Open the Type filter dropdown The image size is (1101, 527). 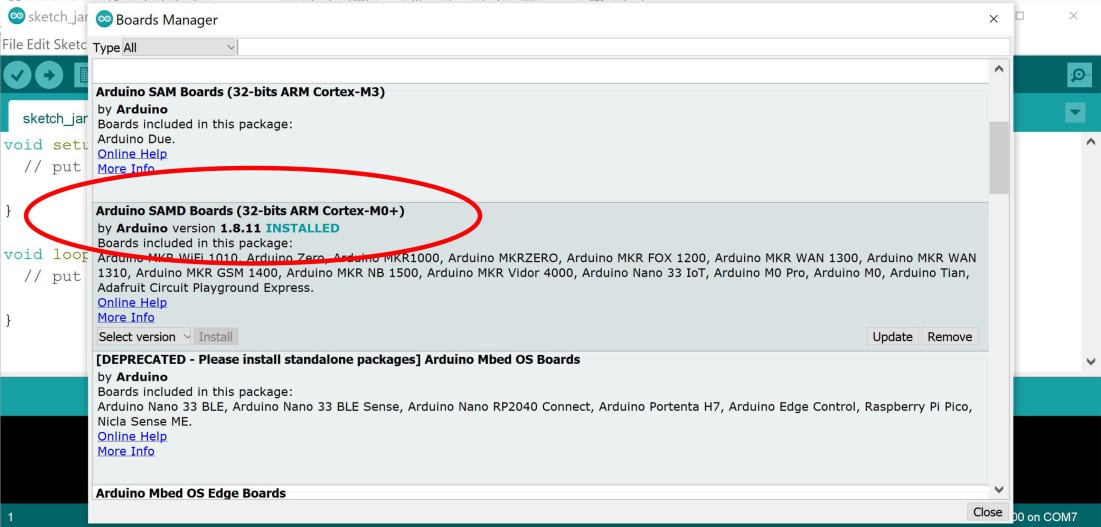click(179, 47)
